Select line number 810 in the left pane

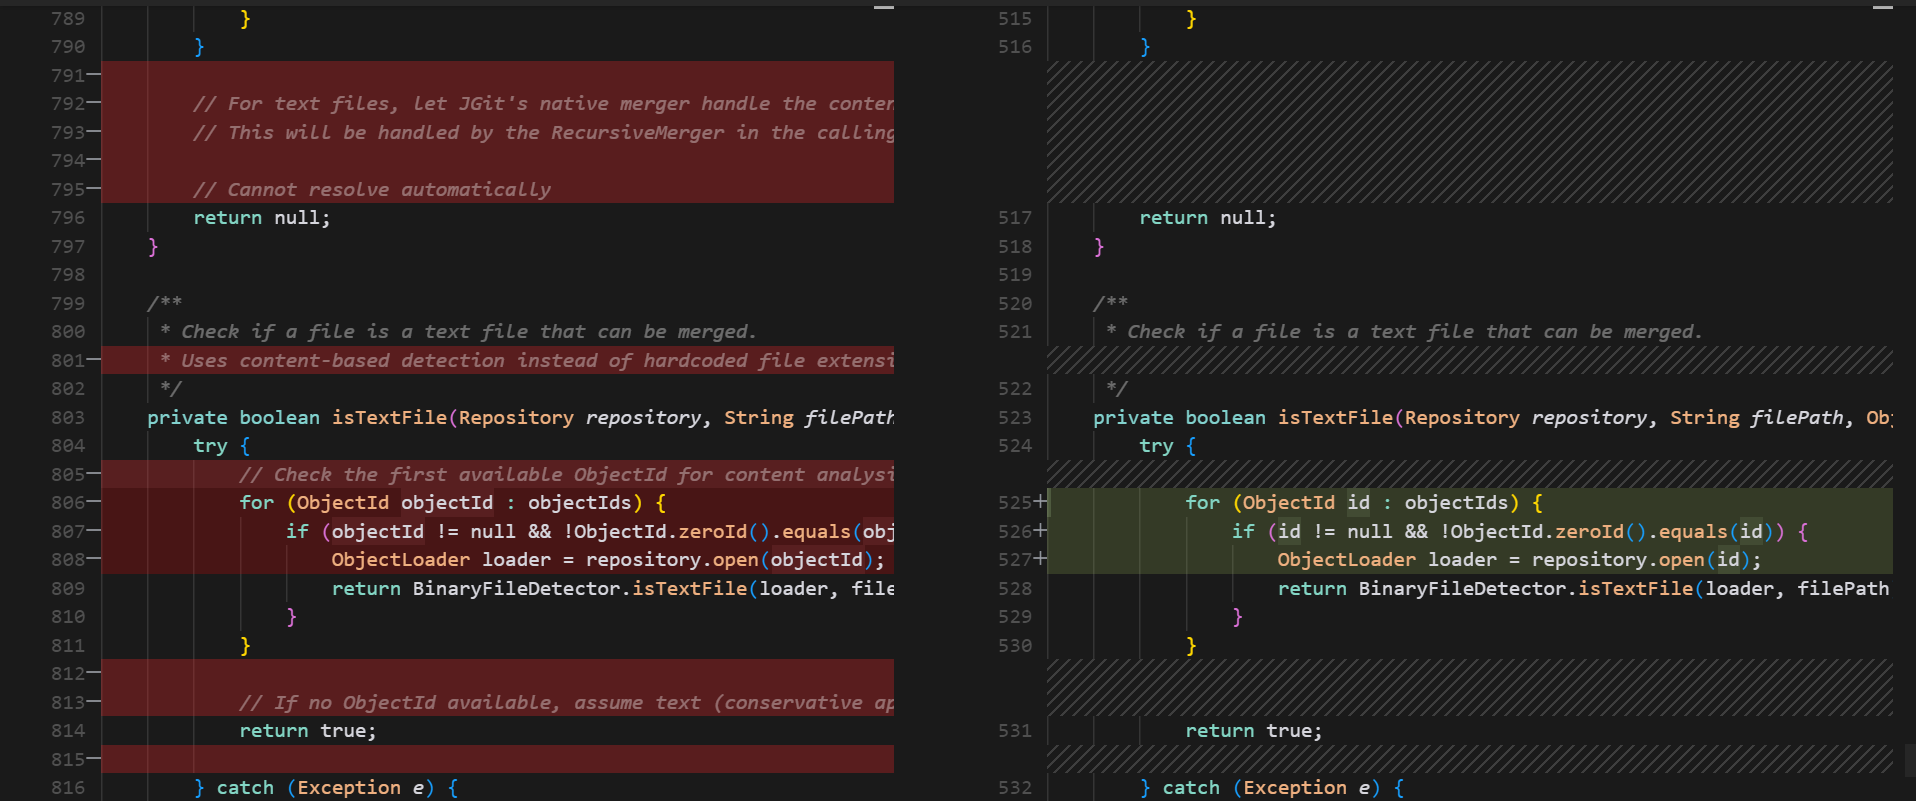[68, 616]
